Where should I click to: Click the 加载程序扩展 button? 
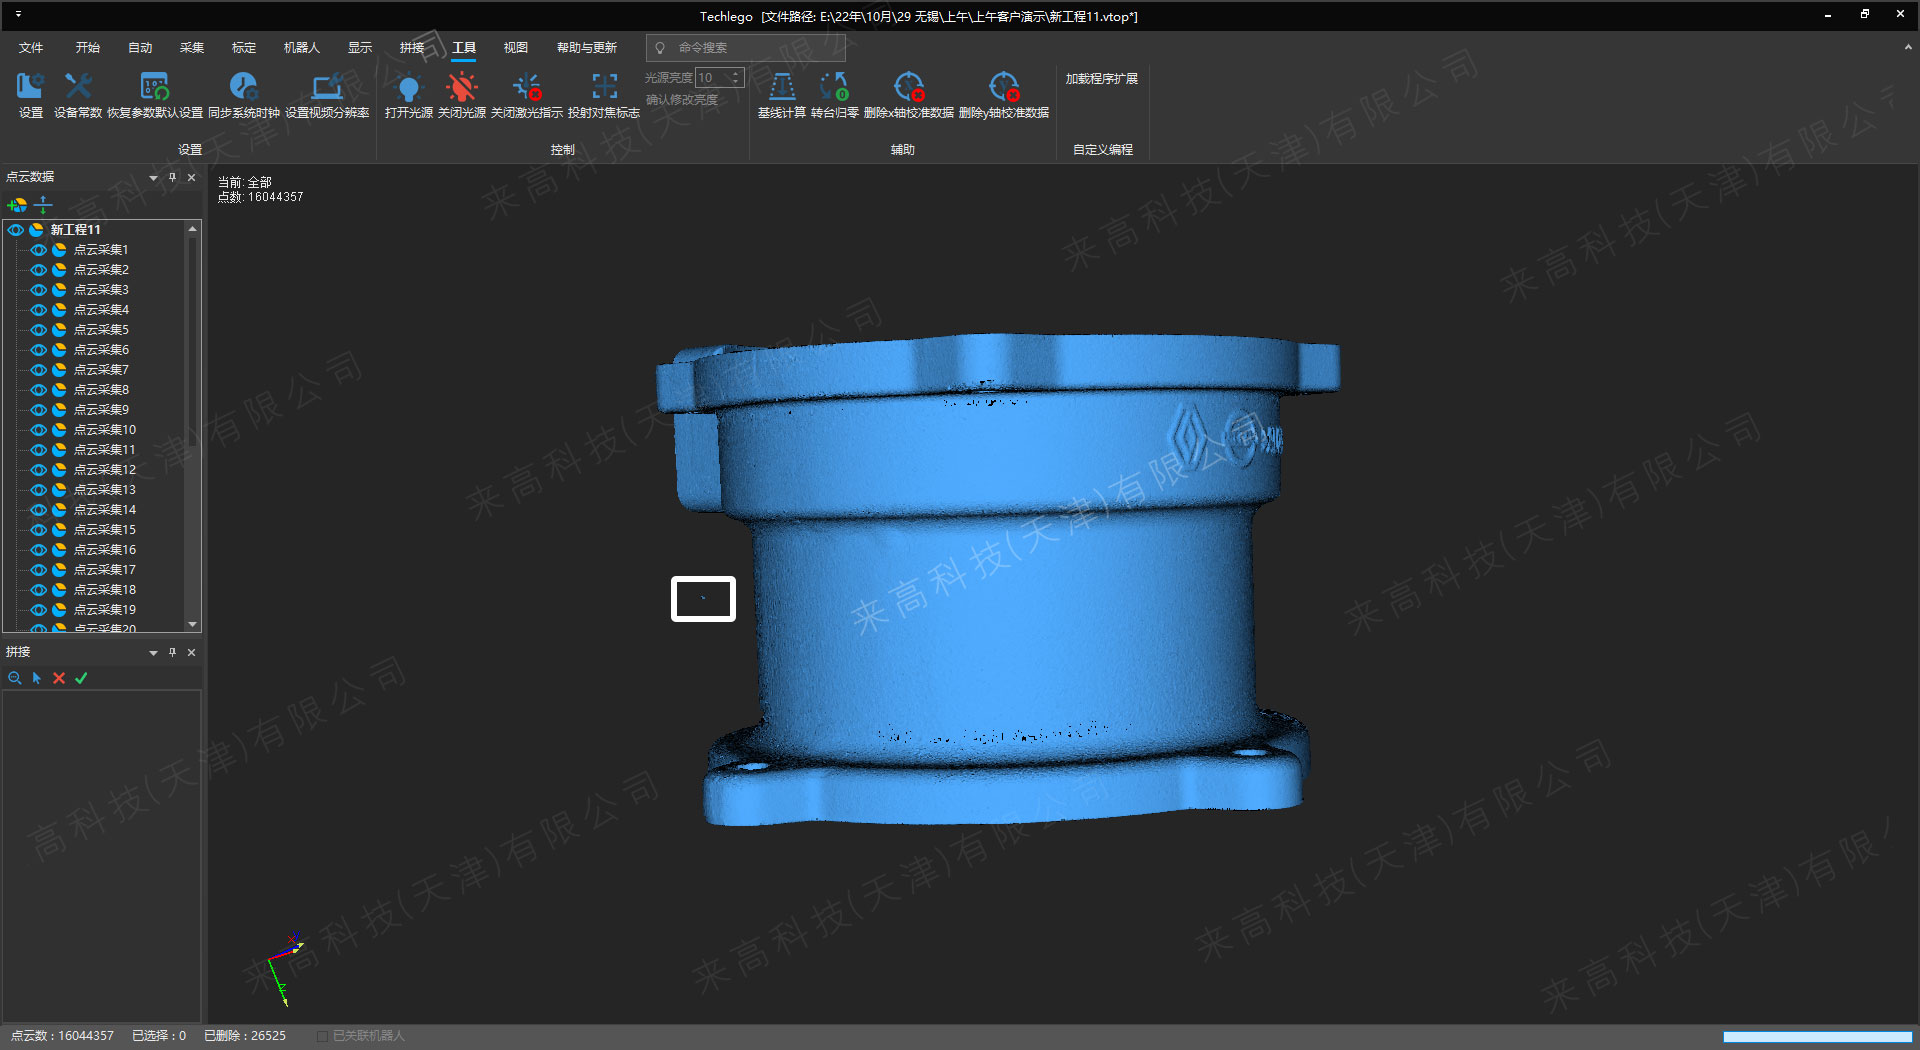click(x=1101, y=79)
